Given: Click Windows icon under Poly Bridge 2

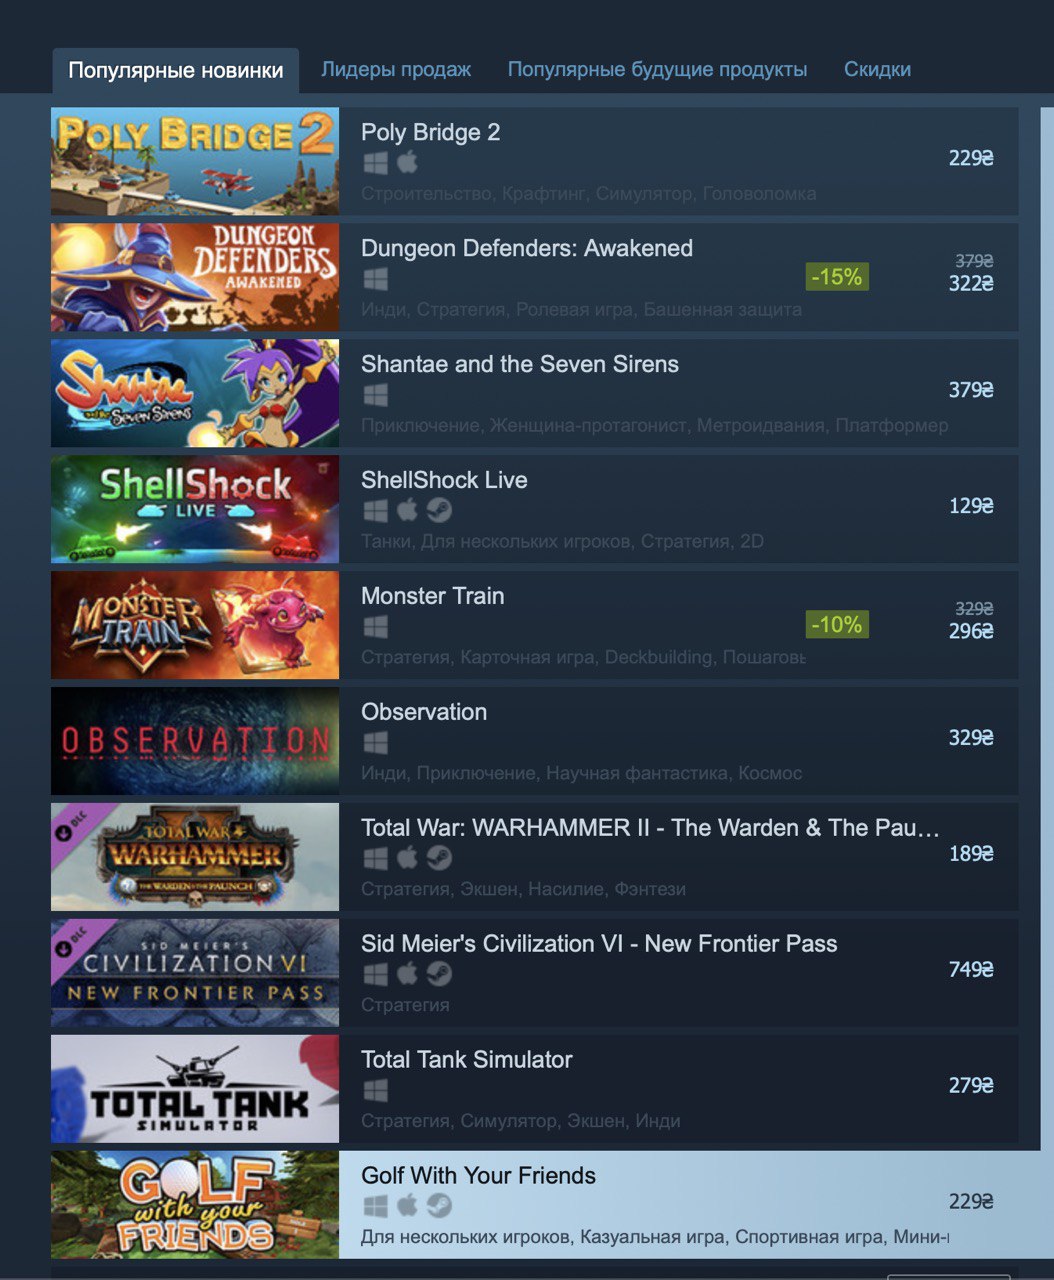Looking at the screenshot, I should point(375,163).
